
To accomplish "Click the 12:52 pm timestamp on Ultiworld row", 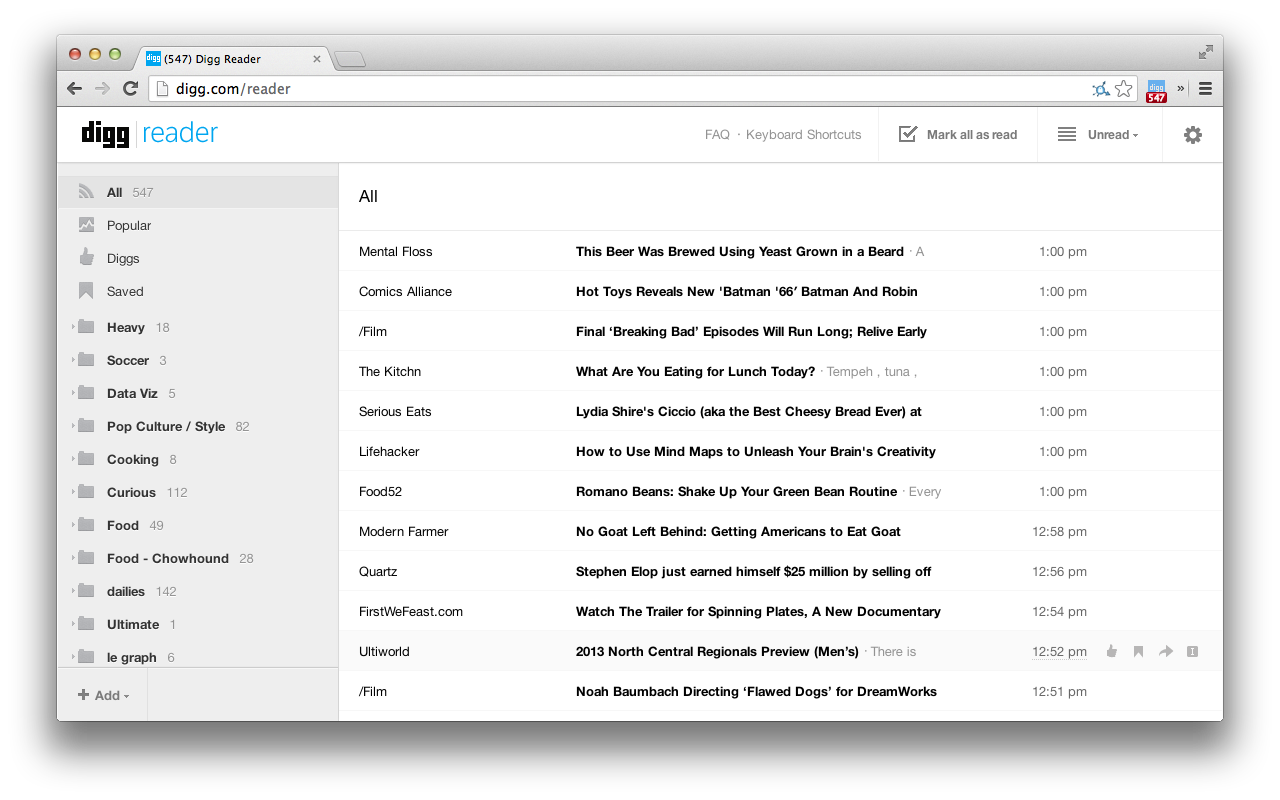I will coord(1059,652).
